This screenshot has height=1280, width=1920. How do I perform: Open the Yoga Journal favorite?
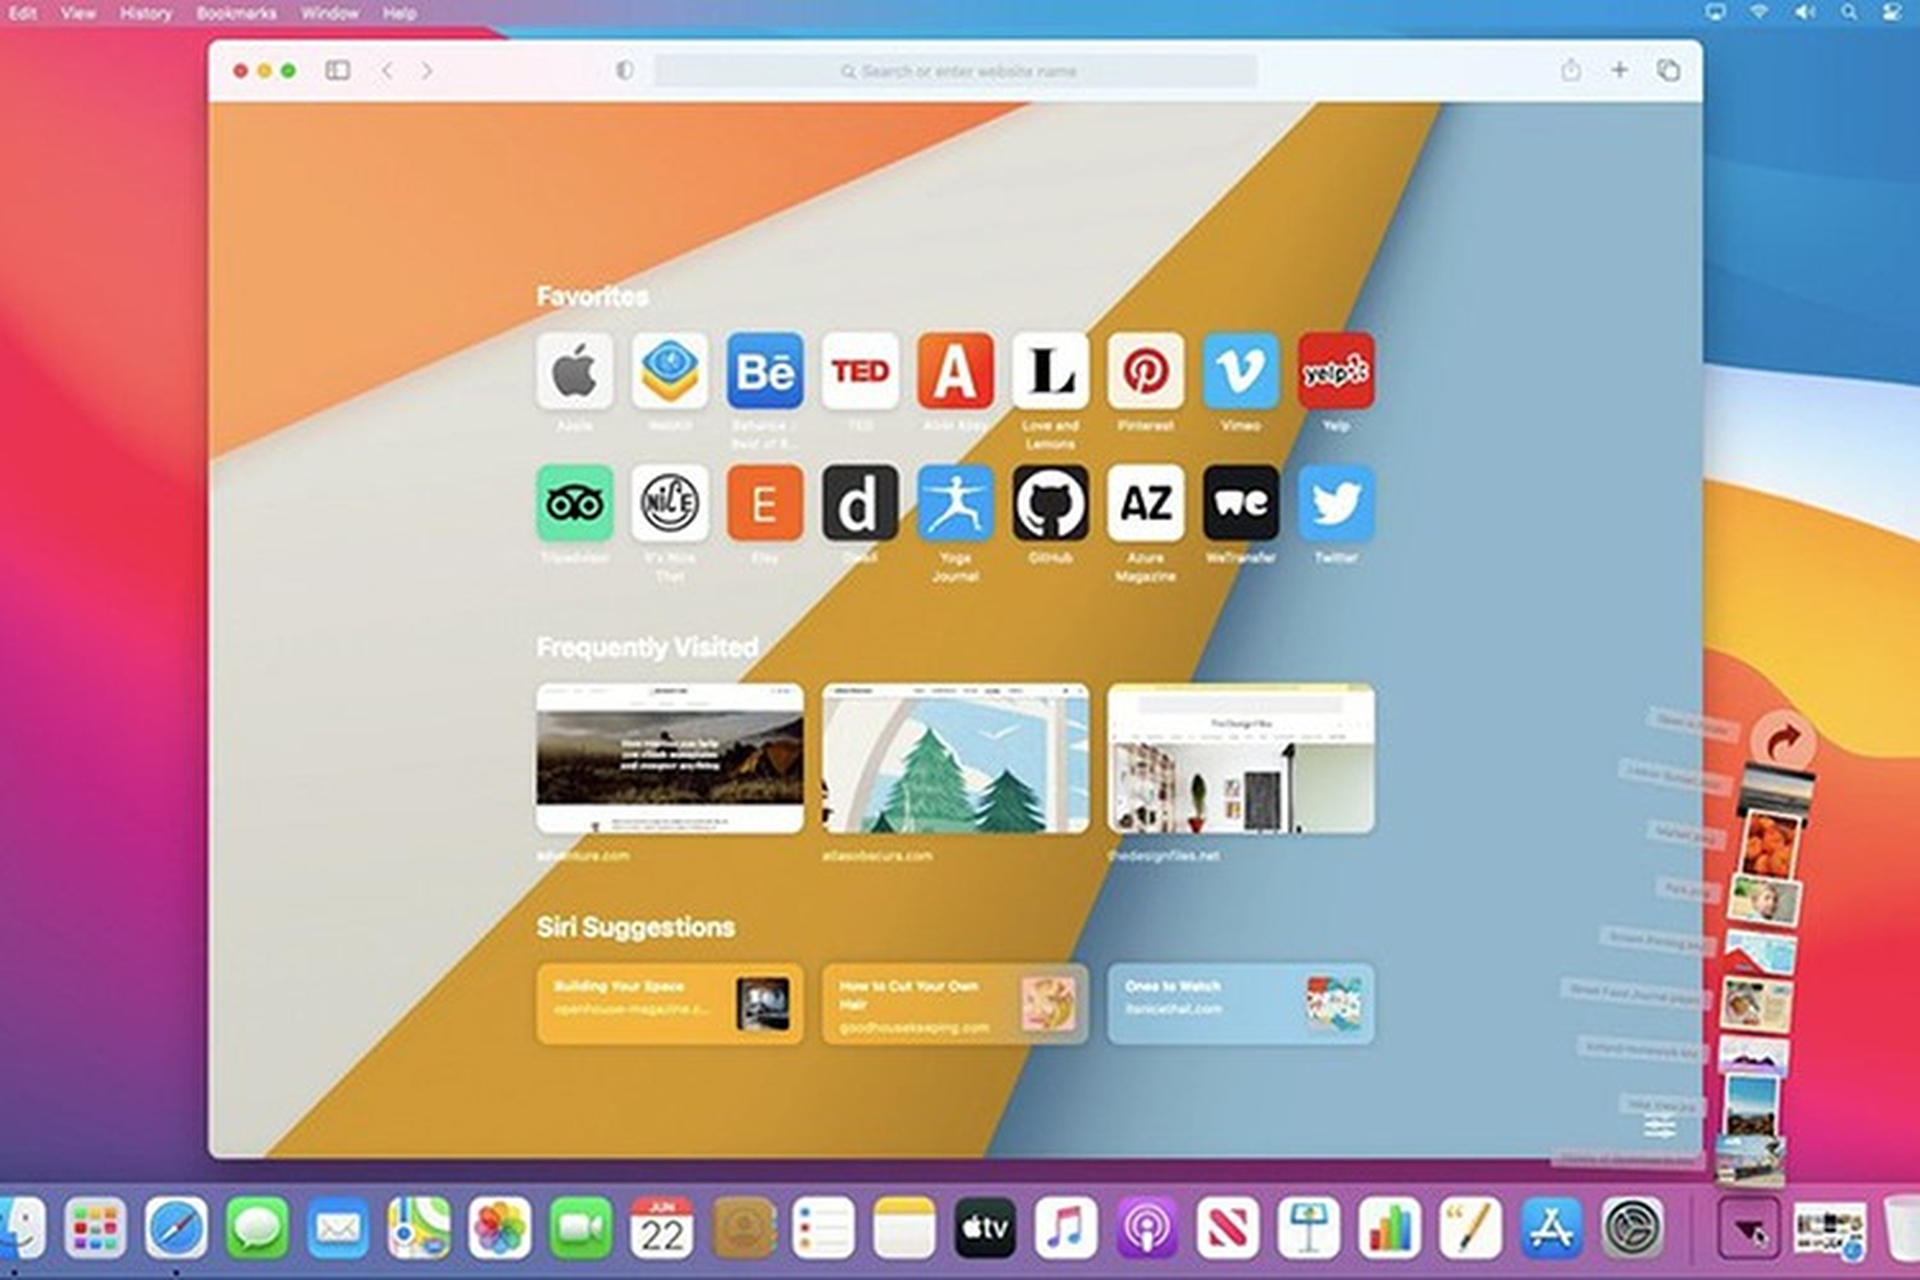(x=955, y=503)
